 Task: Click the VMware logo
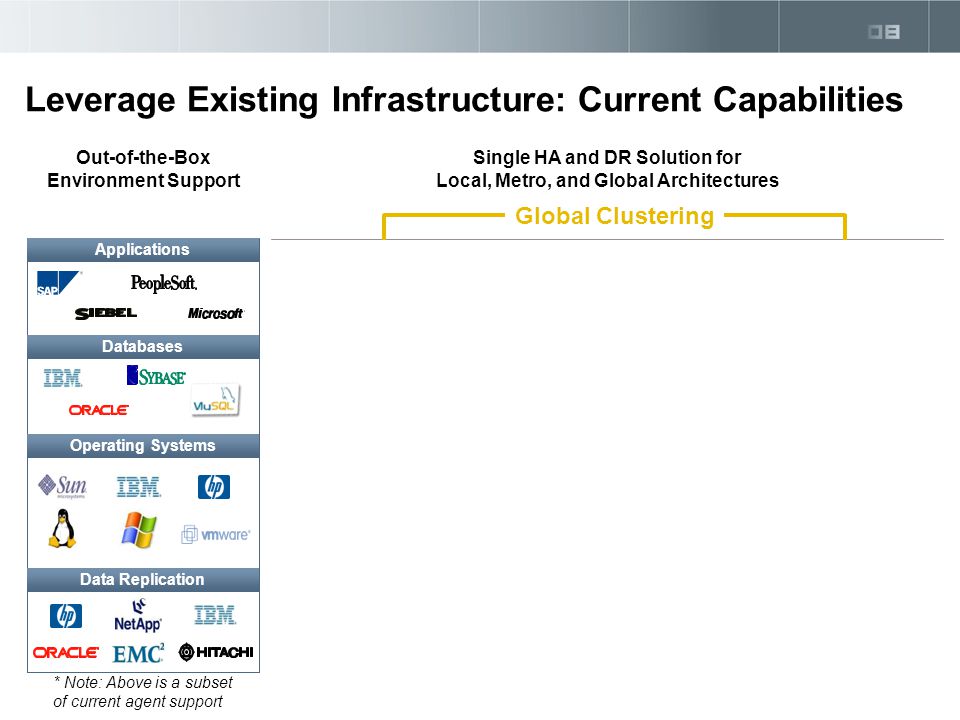click(216, 534)
